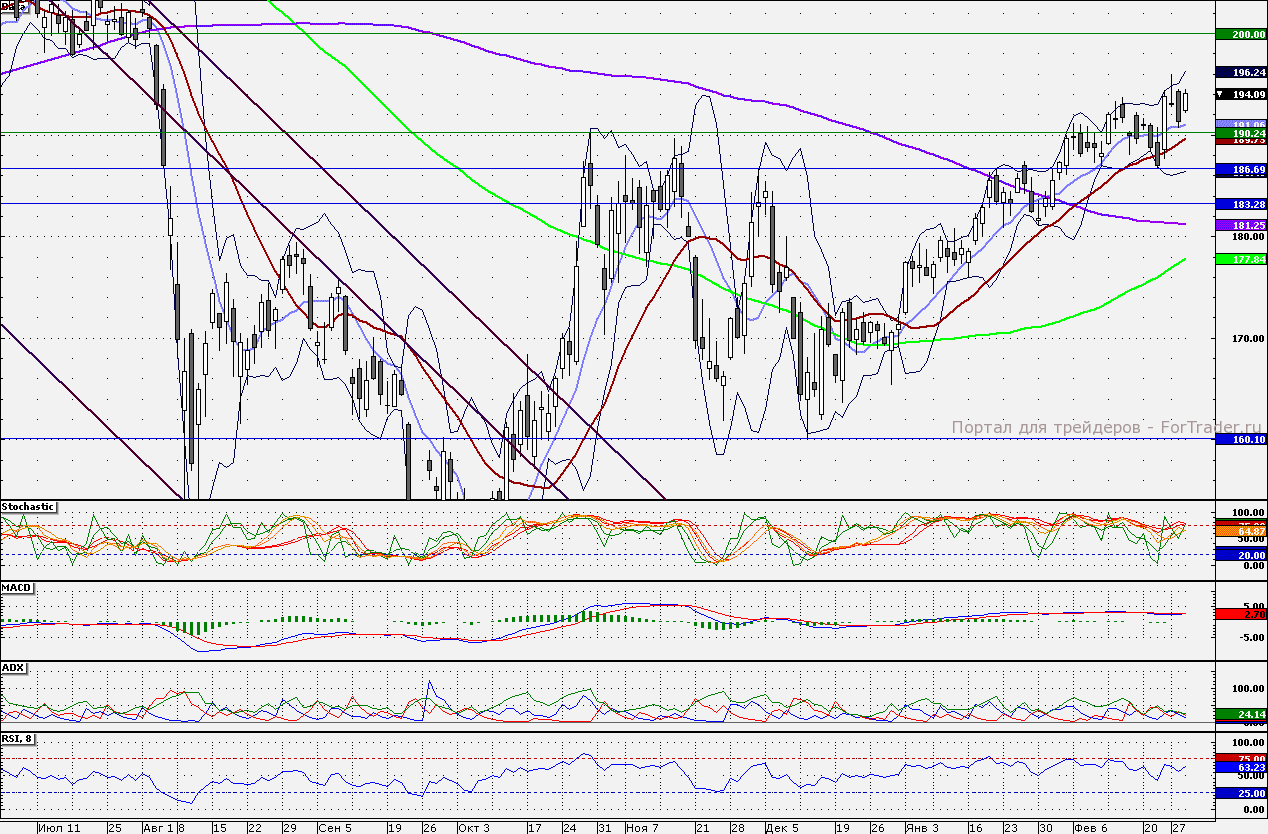Click the blue 186.69 level price tag
Image resolution: width=1268 pixels, height=834 pixels.
1241,171
